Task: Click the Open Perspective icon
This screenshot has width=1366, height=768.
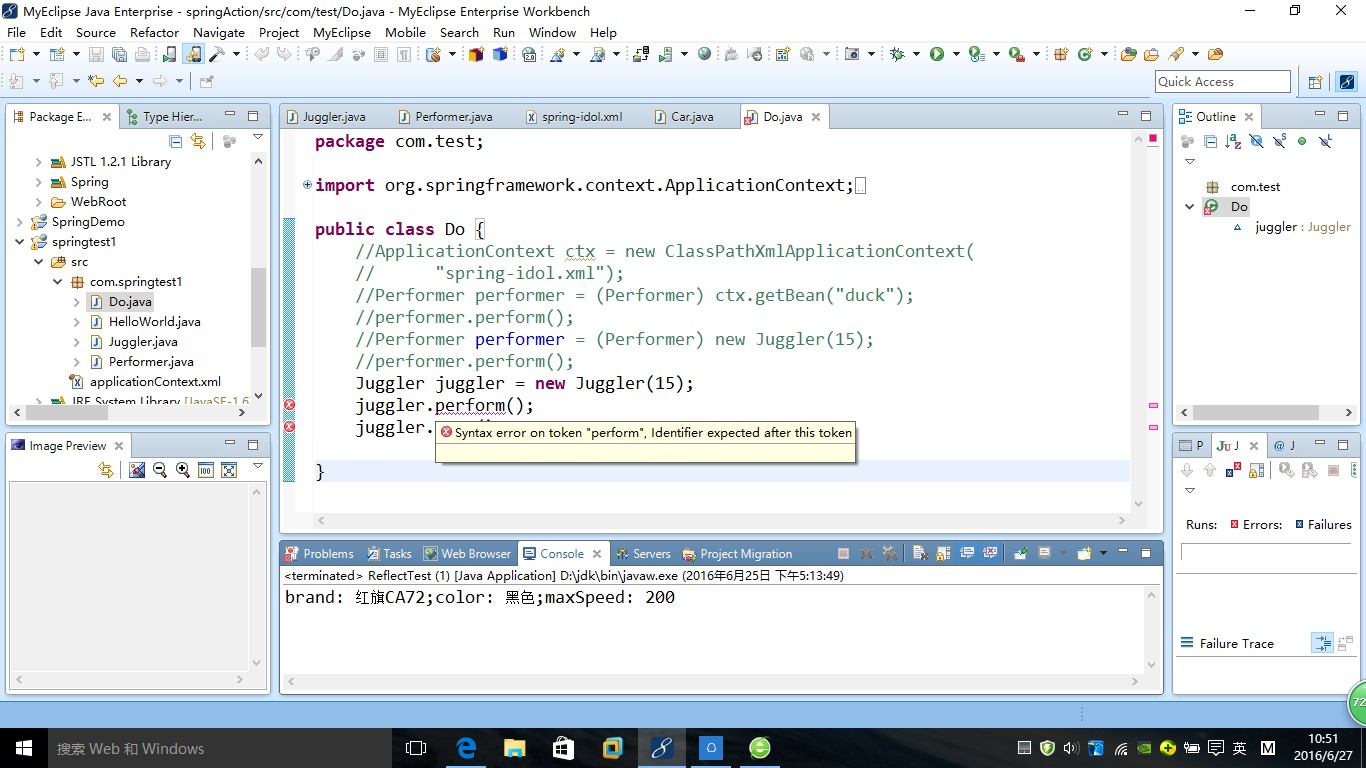Action: tap(1315, 82)
